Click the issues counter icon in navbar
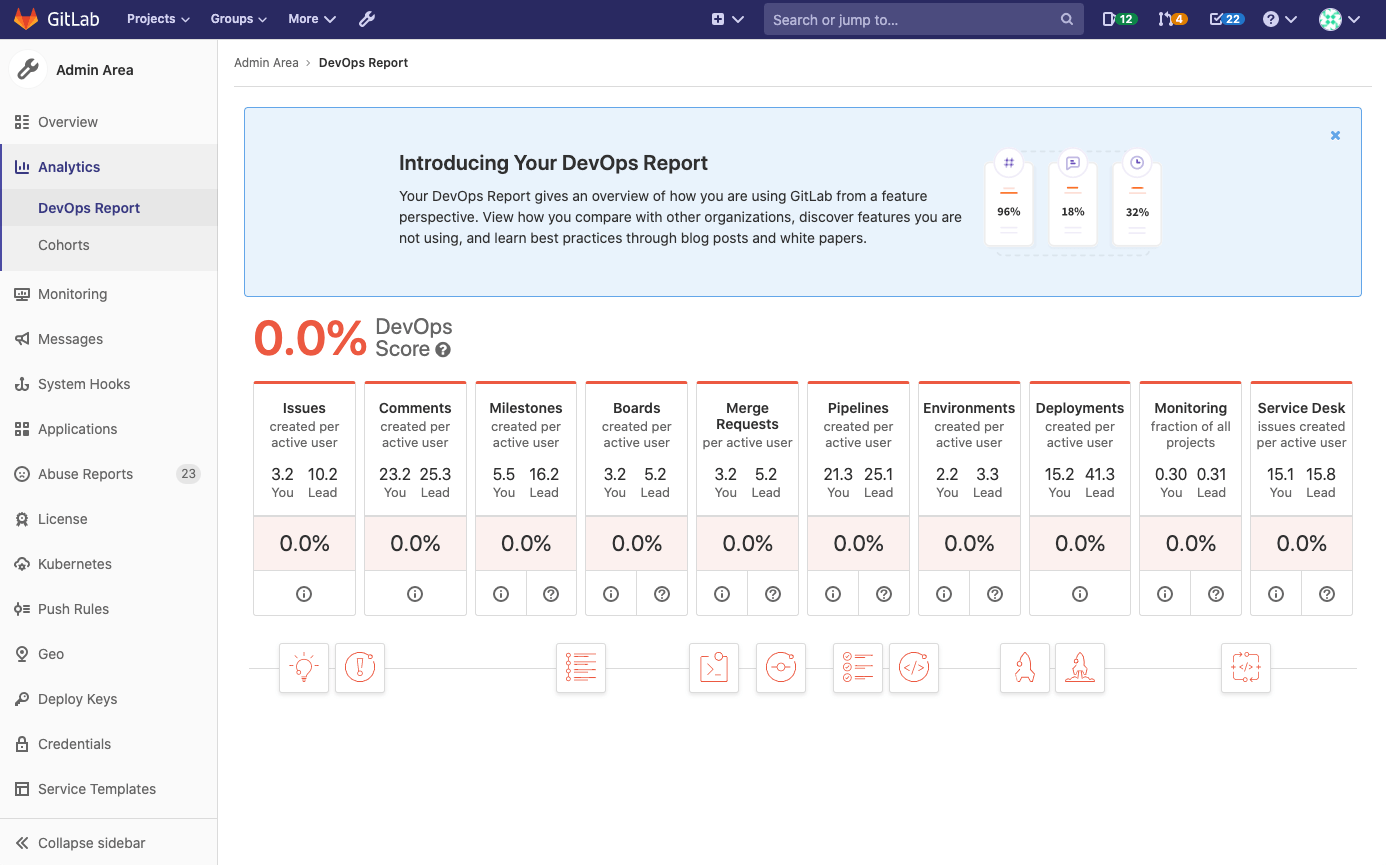The width and height of the screenshot is (1386, 865). coord(1119,19)
